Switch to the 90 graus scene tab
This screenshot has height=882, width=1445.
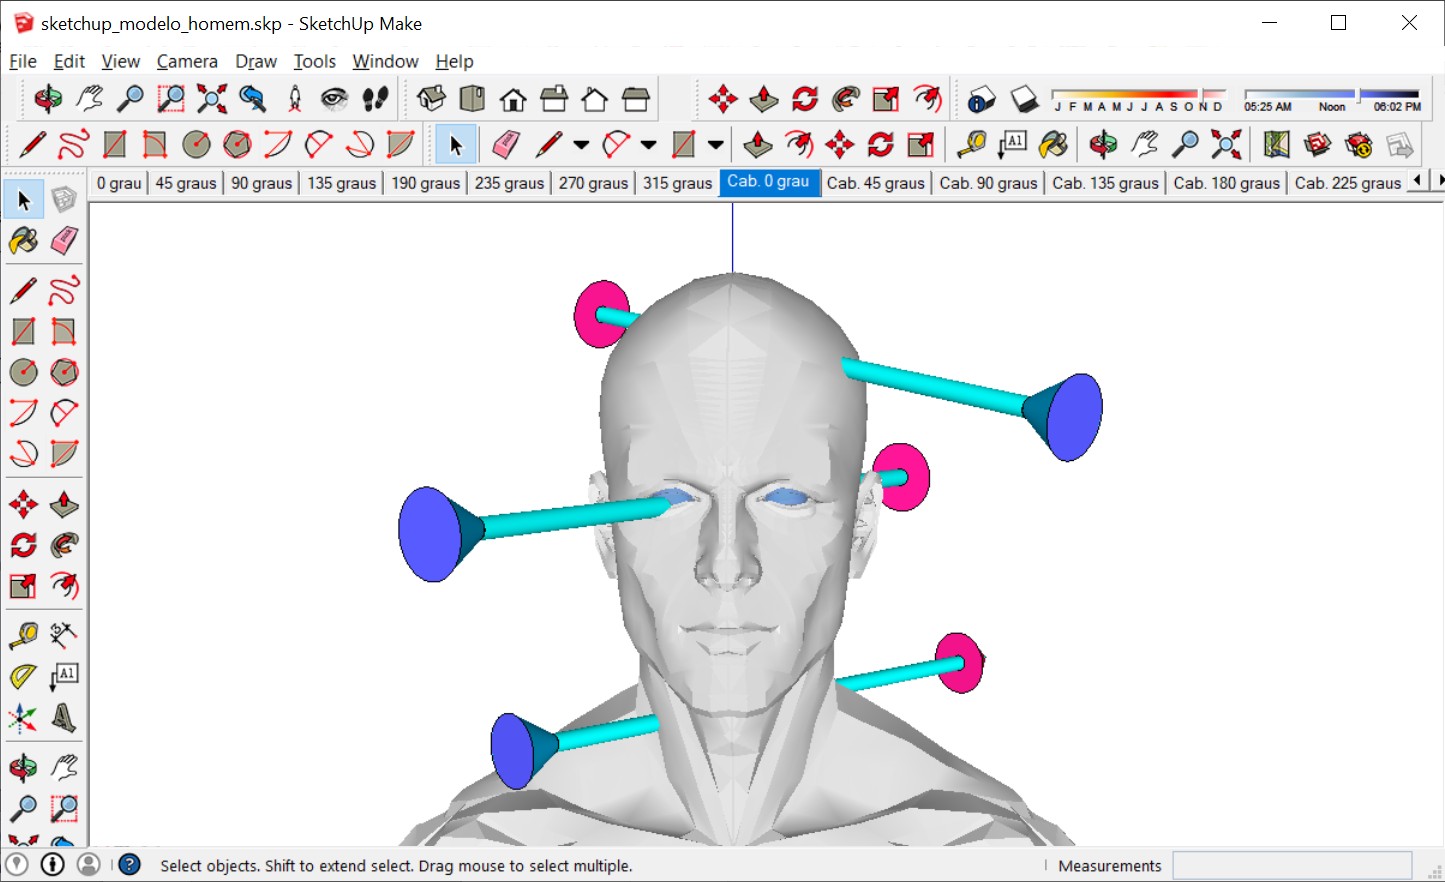[262, 183]
